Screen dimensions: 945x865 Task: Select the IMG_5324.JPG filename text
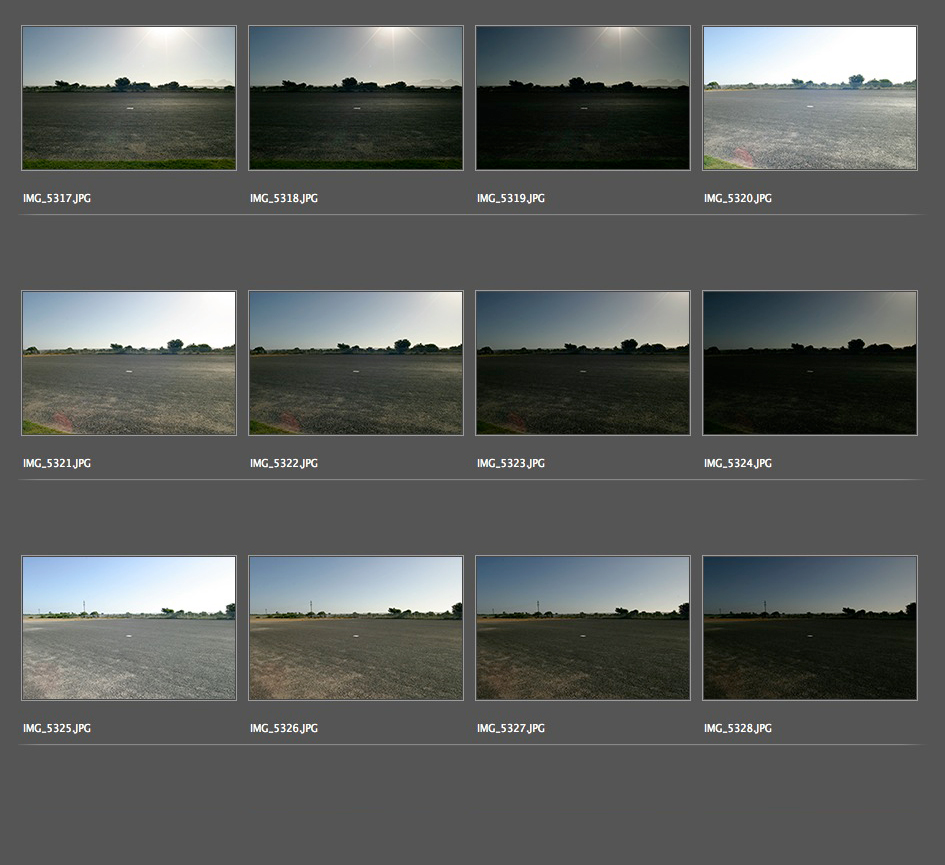click(738, 464)
